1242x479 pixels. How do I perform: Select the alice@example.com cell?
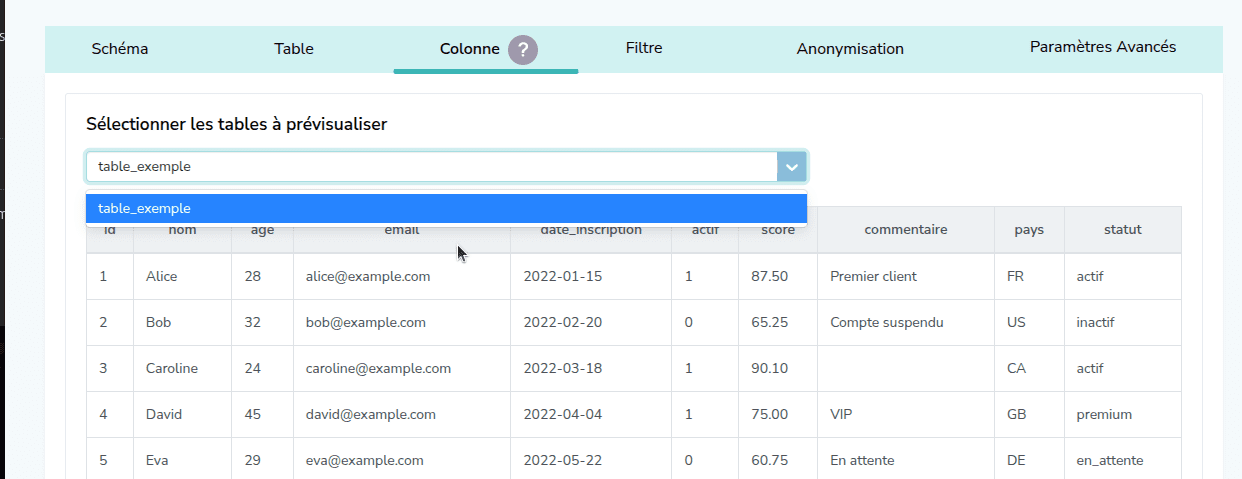click(x=368, y=276)
